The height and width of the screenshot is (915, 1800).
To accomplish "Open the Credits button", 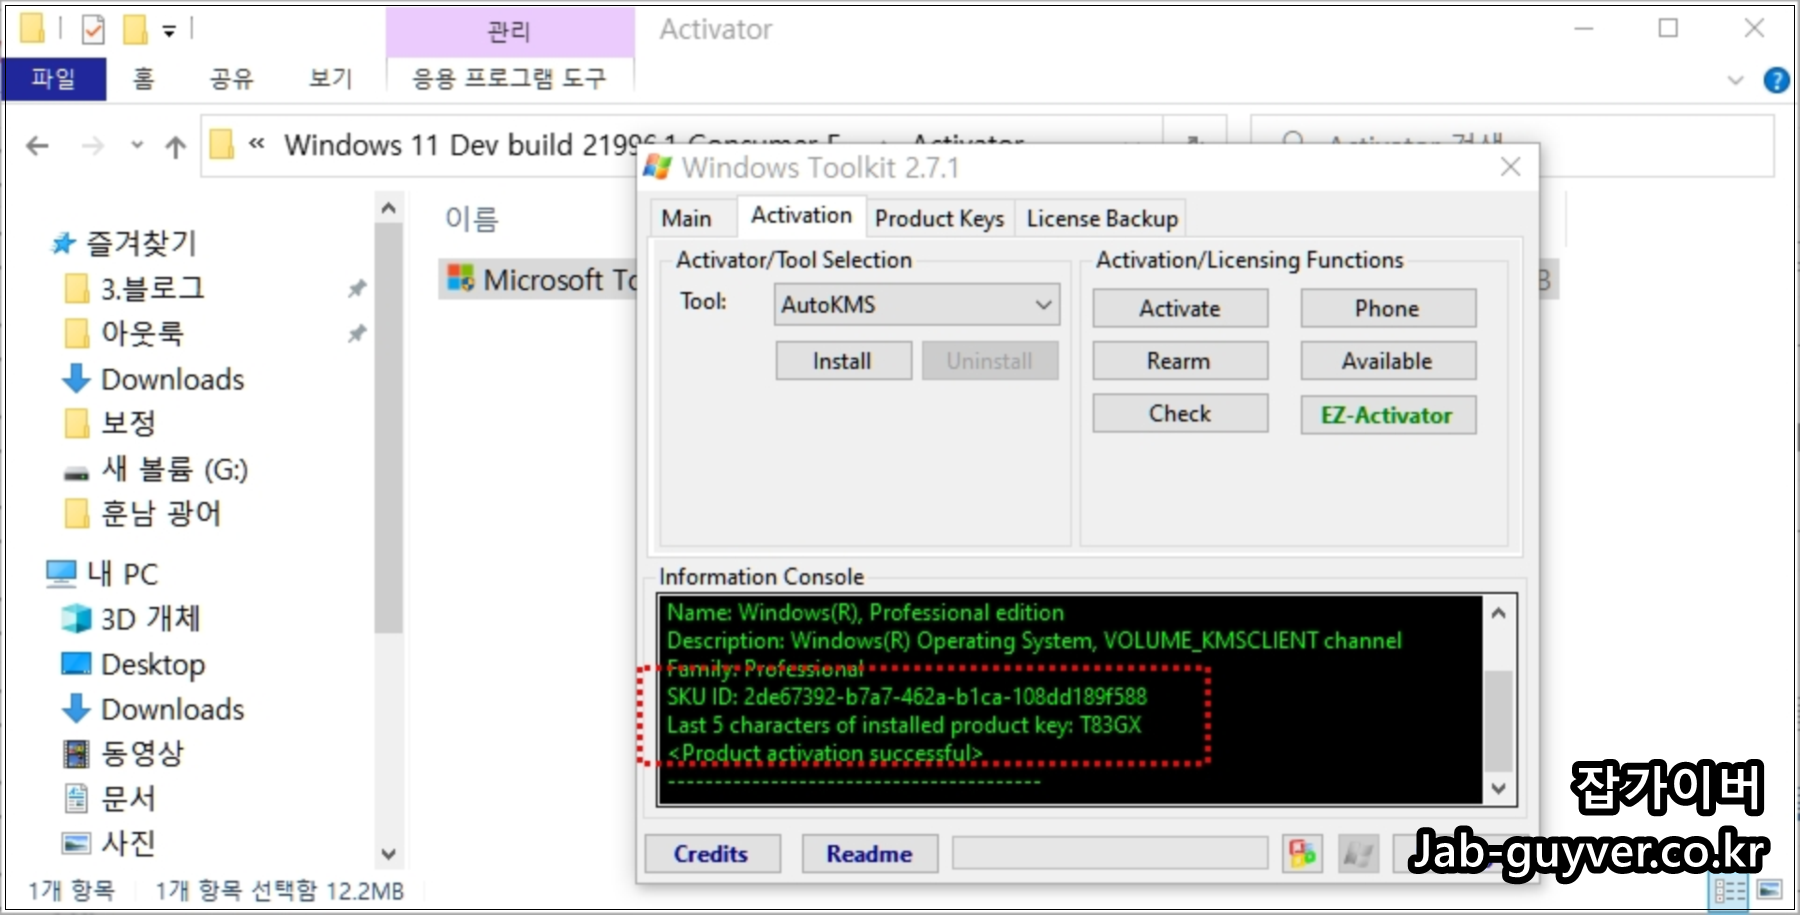I will [x=712, y=854].
